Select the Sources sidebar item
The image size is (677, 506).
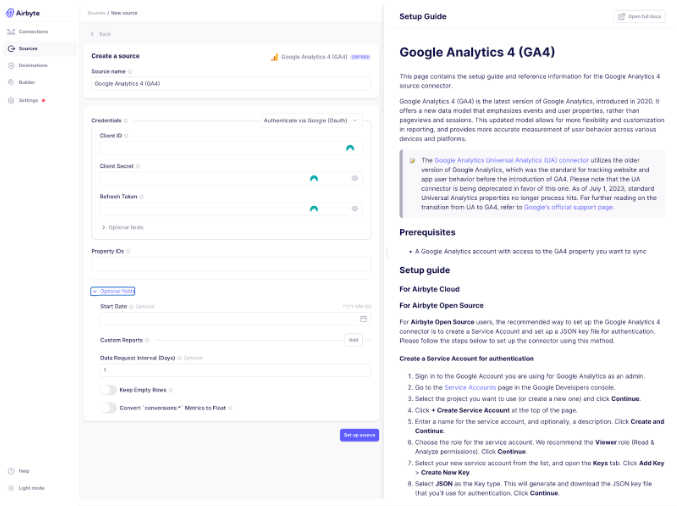click(27, 48)
